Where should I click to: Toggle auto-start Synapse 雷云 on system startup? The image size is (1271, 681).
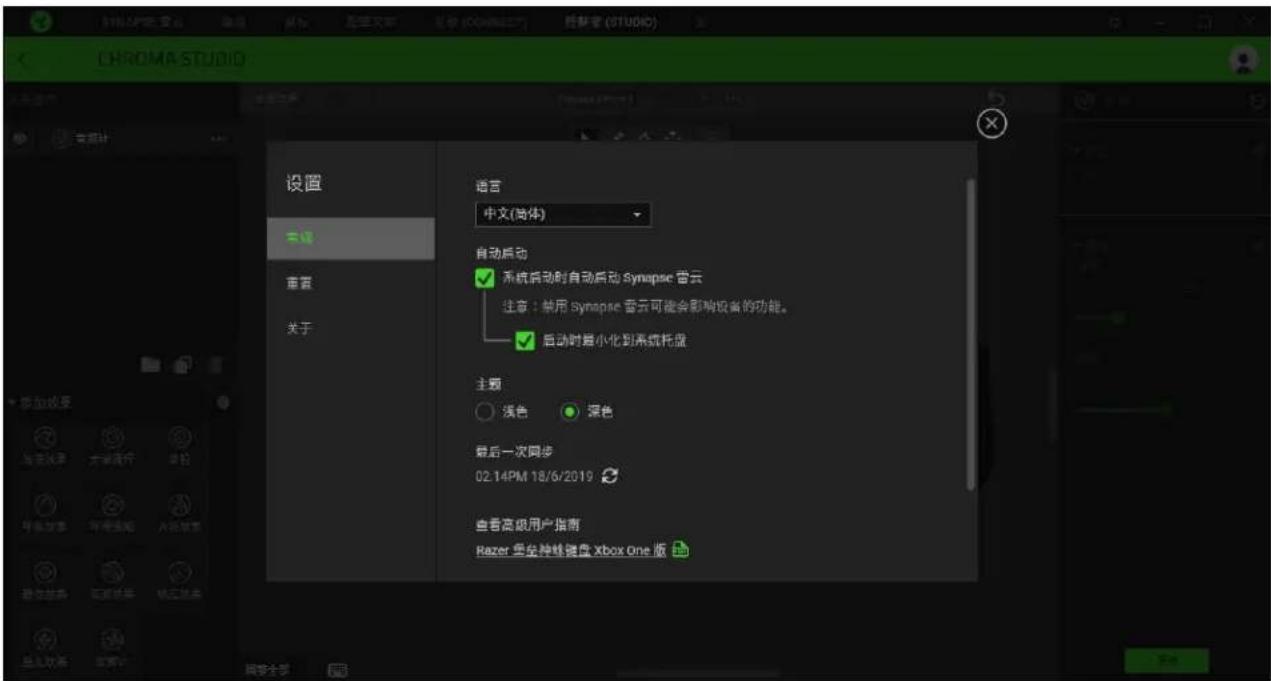(484, 279)
